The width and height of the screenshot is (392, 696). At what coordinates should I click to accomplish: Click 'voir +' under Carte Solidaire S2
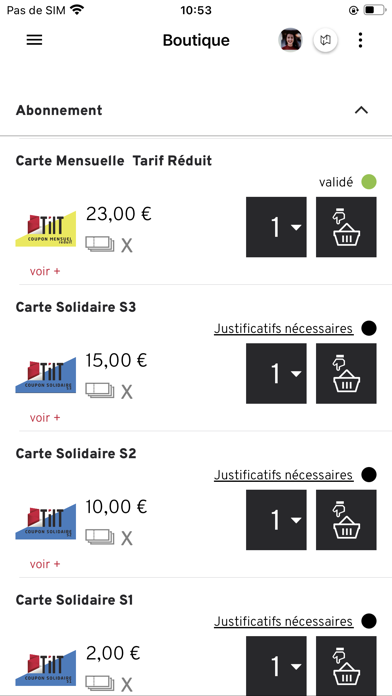(44, 564)
